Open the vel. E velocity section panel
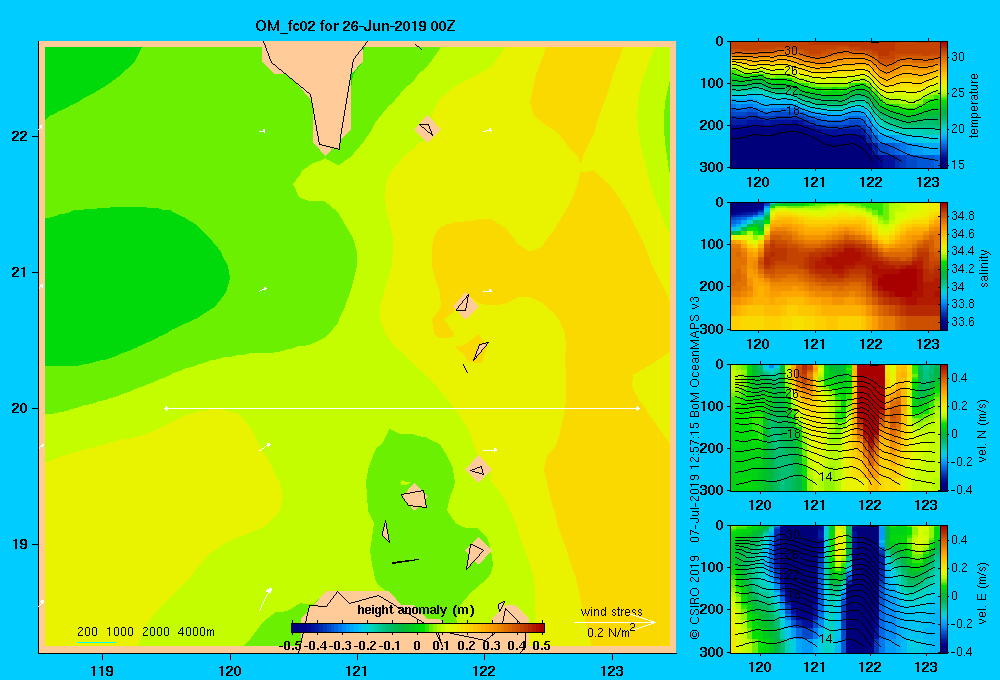 click(835, 589)
